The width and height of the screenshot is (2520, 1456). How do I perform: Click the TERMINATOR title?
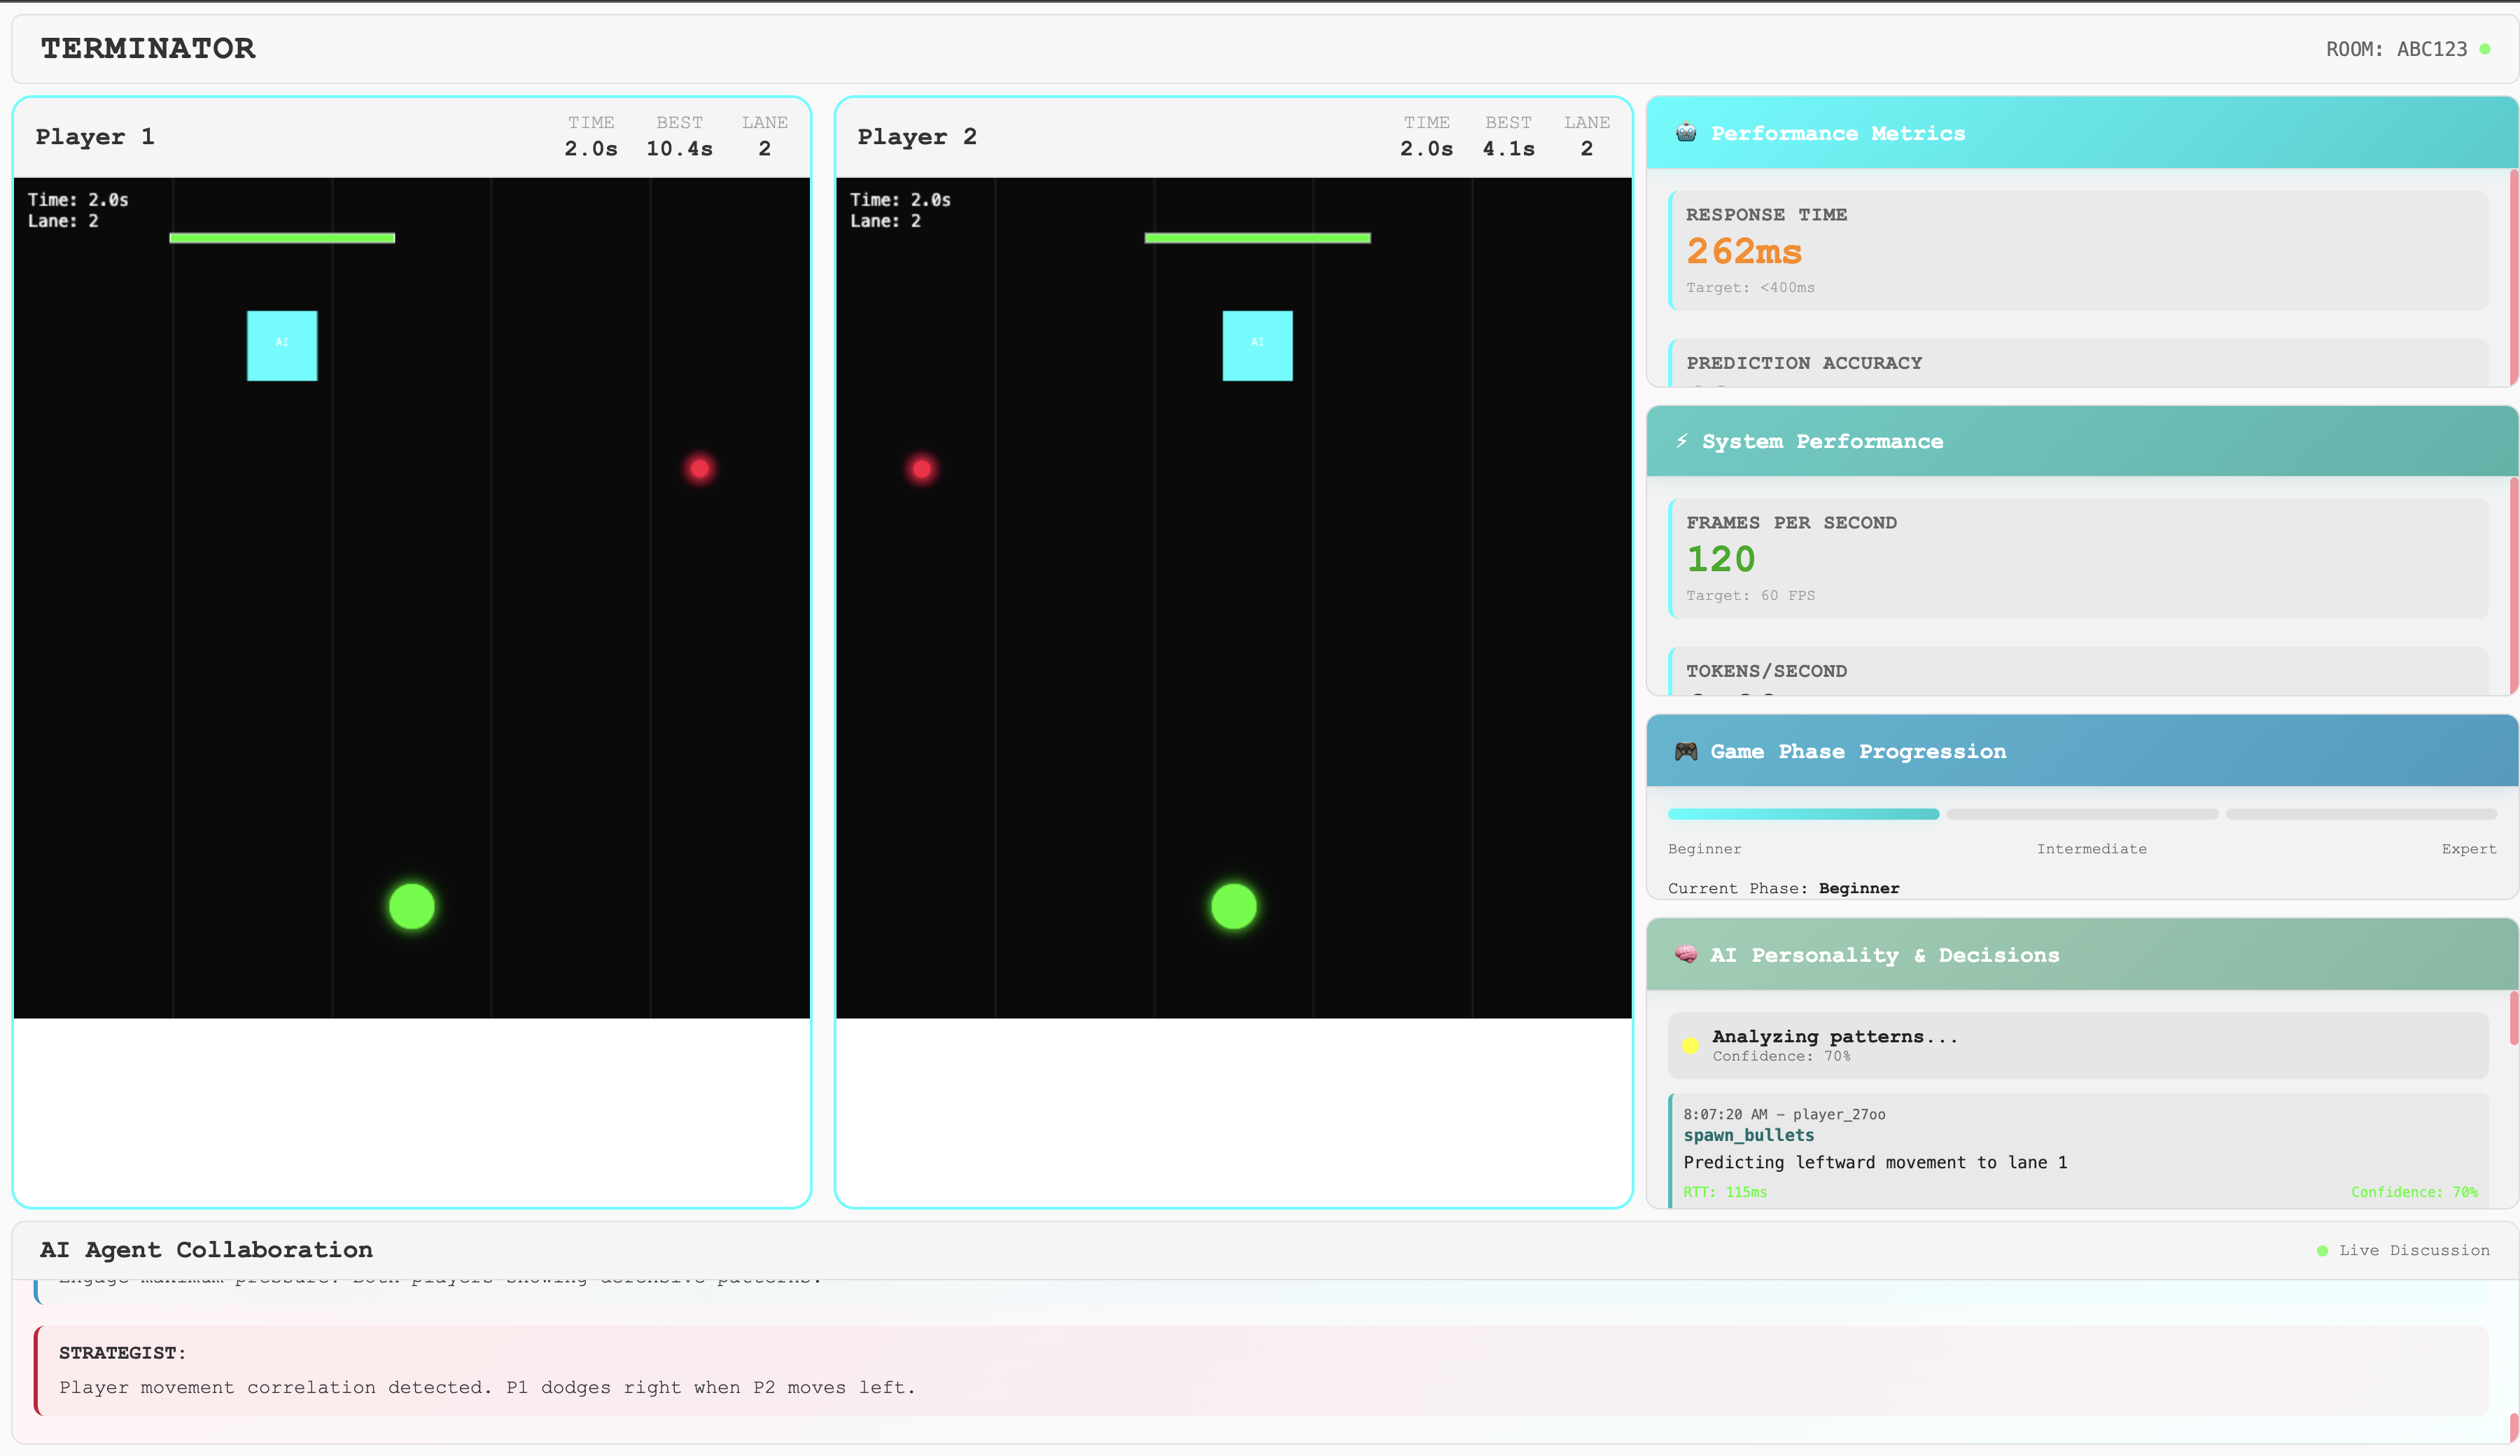pos(148,48)
